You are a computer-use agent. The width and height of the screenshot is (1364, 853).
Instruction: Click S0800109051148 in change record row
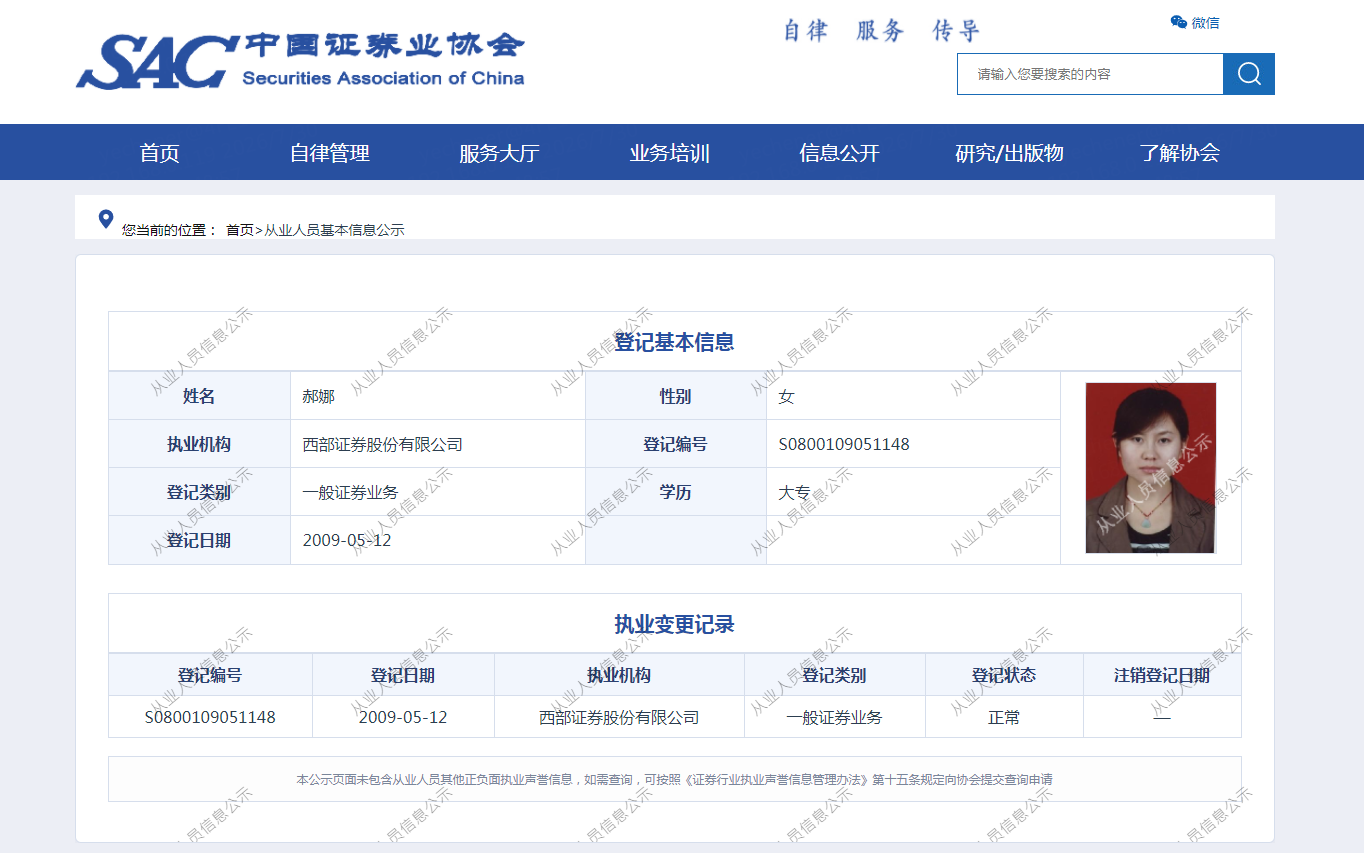click(x=210, y=718)
